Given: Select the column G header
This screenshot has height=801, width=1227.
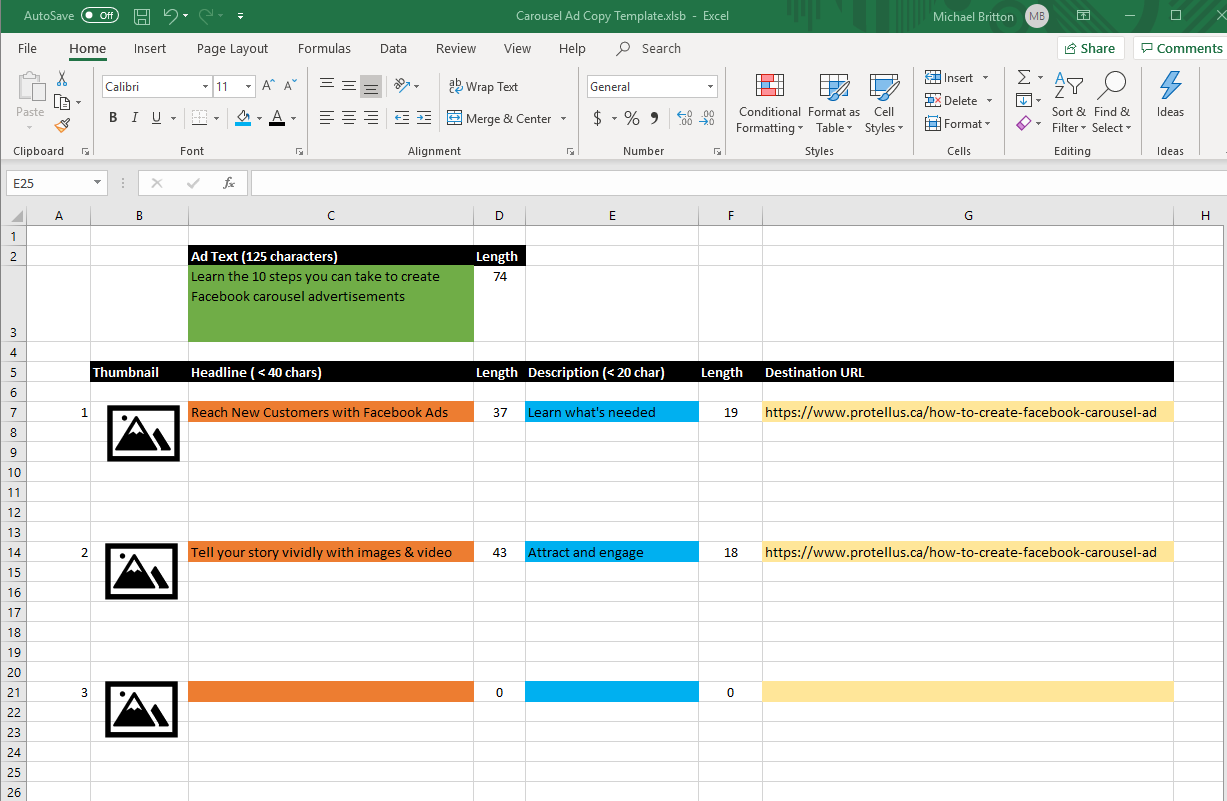Looking at the screenshot, I should [x=968, y=216].
